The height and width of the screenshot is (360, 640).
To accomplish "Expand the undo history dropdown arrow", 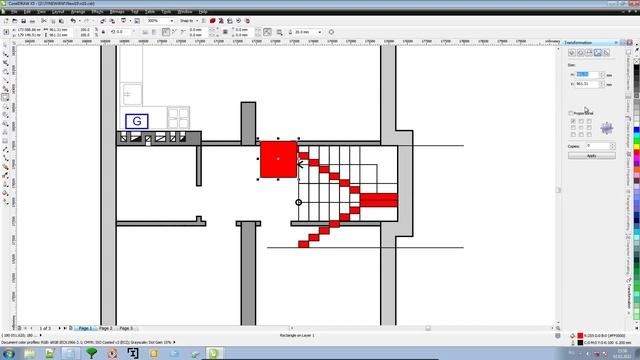I will pyautogui.click(x=80, y=21).
